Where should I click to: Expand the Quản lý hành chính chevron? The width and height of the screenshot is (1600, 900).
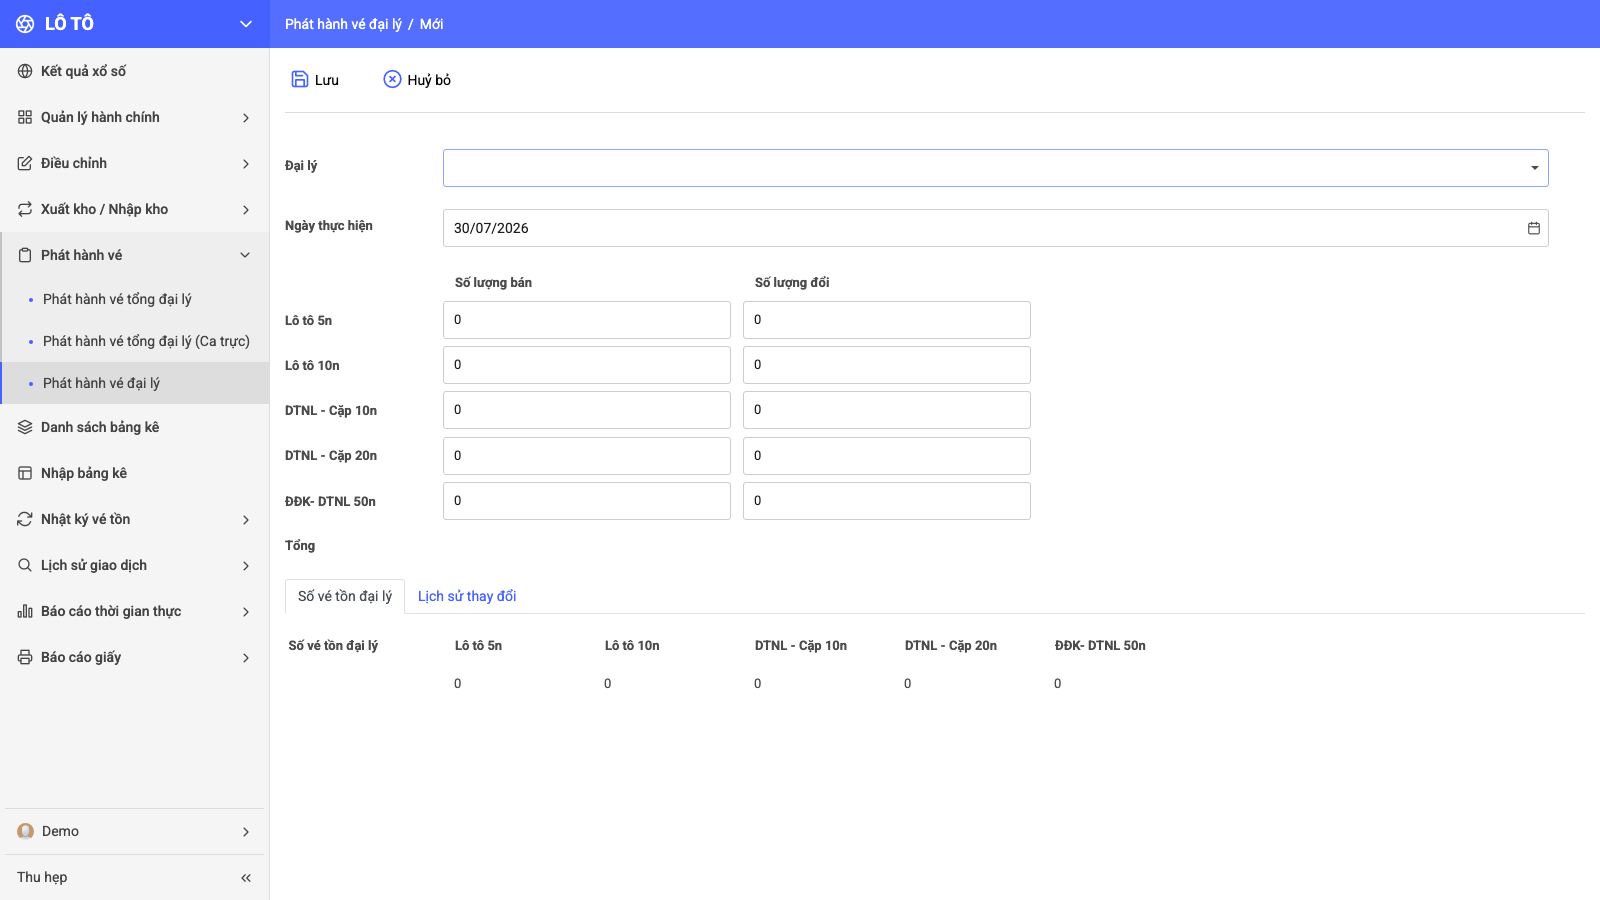tap(246, 118)
